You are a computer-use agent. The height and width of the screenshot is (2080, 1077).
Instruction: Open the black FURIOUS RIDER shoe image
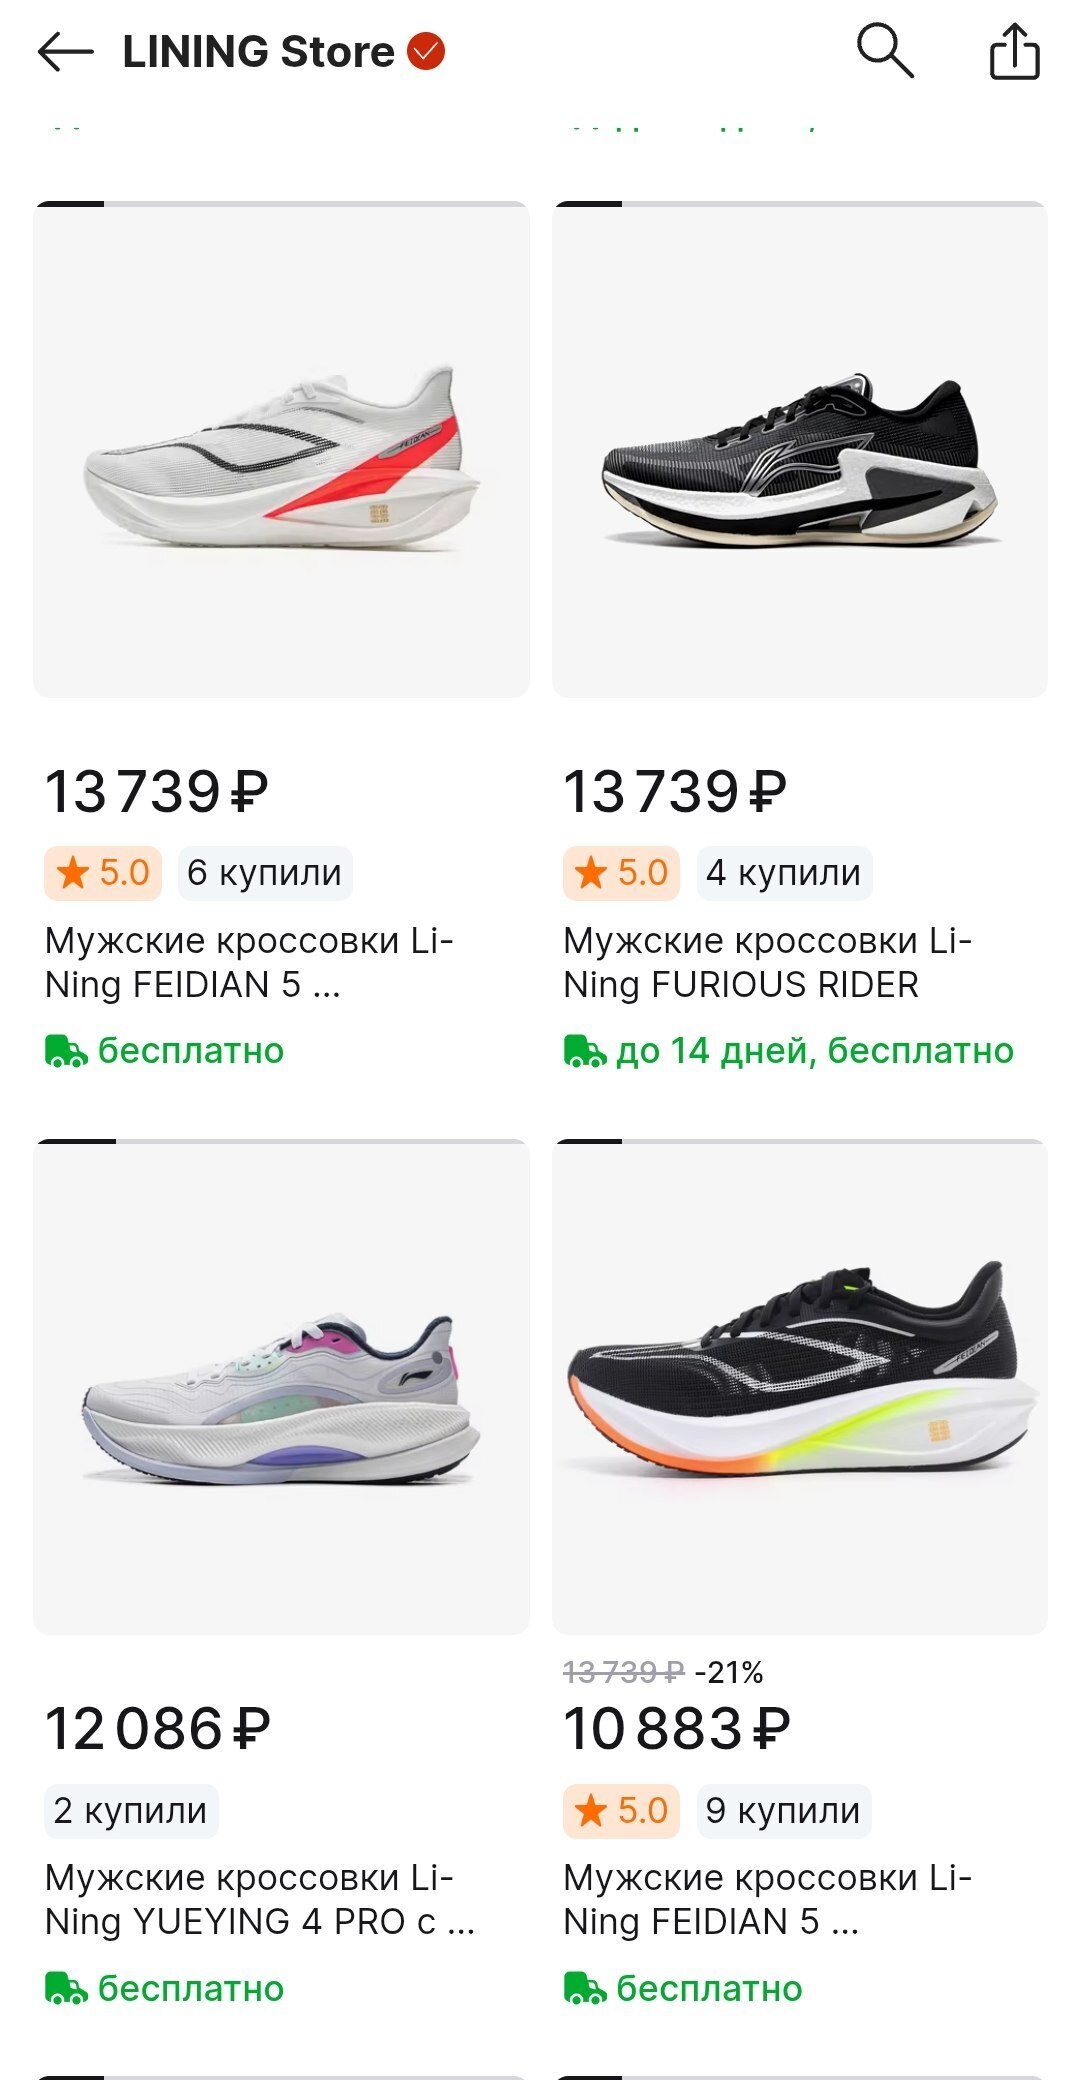click(x=799, y=450)
